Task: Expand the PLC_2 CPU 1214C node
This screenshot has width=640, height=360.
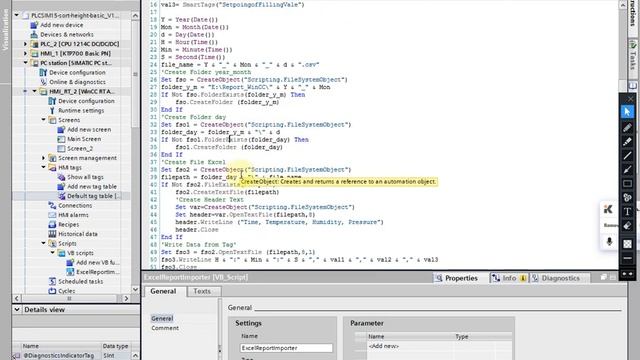Action: [x=25, y=44]
